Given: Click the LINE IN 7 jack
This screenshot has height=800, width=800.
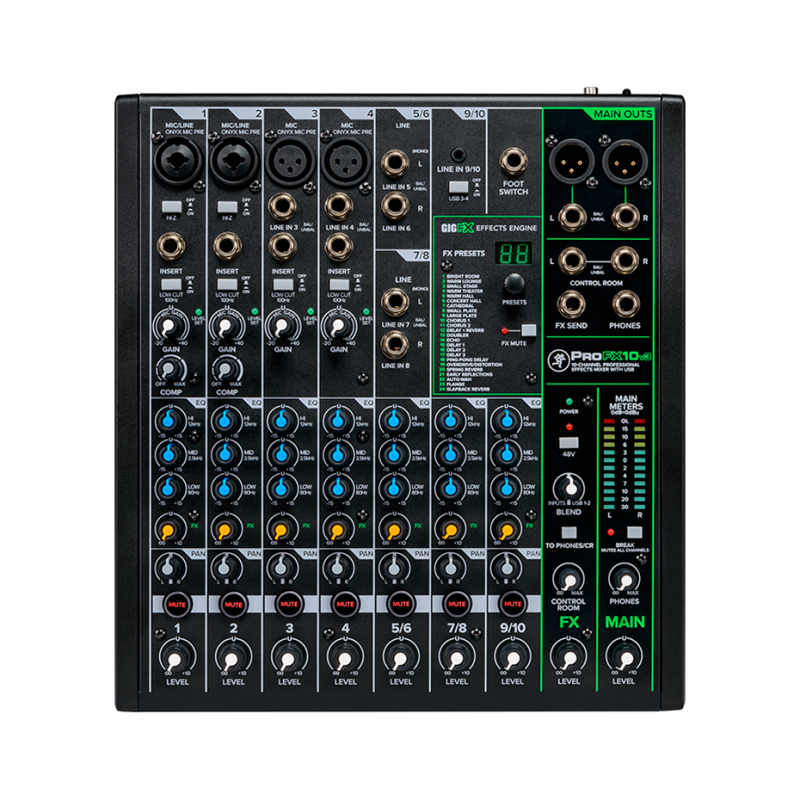Looking at the screenshot, I should [395, 301].
